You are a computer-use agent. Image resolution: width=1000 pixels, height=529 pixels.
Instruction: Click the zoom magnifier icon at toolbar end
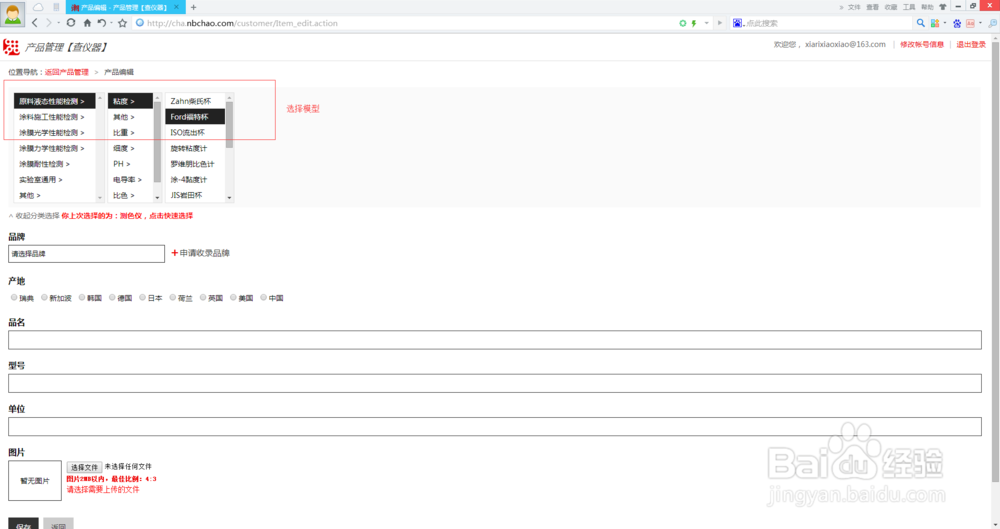click(x=992, y=23)
